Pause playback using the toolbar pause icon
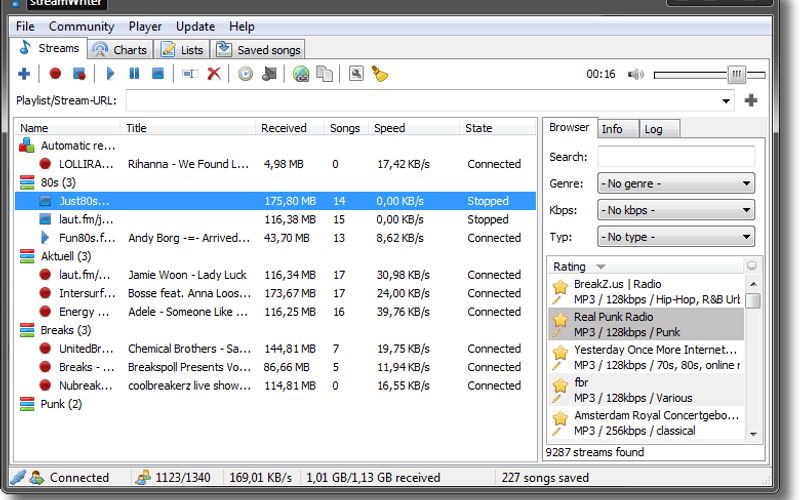Screen dimensions: 800x500 click(134, 74)
